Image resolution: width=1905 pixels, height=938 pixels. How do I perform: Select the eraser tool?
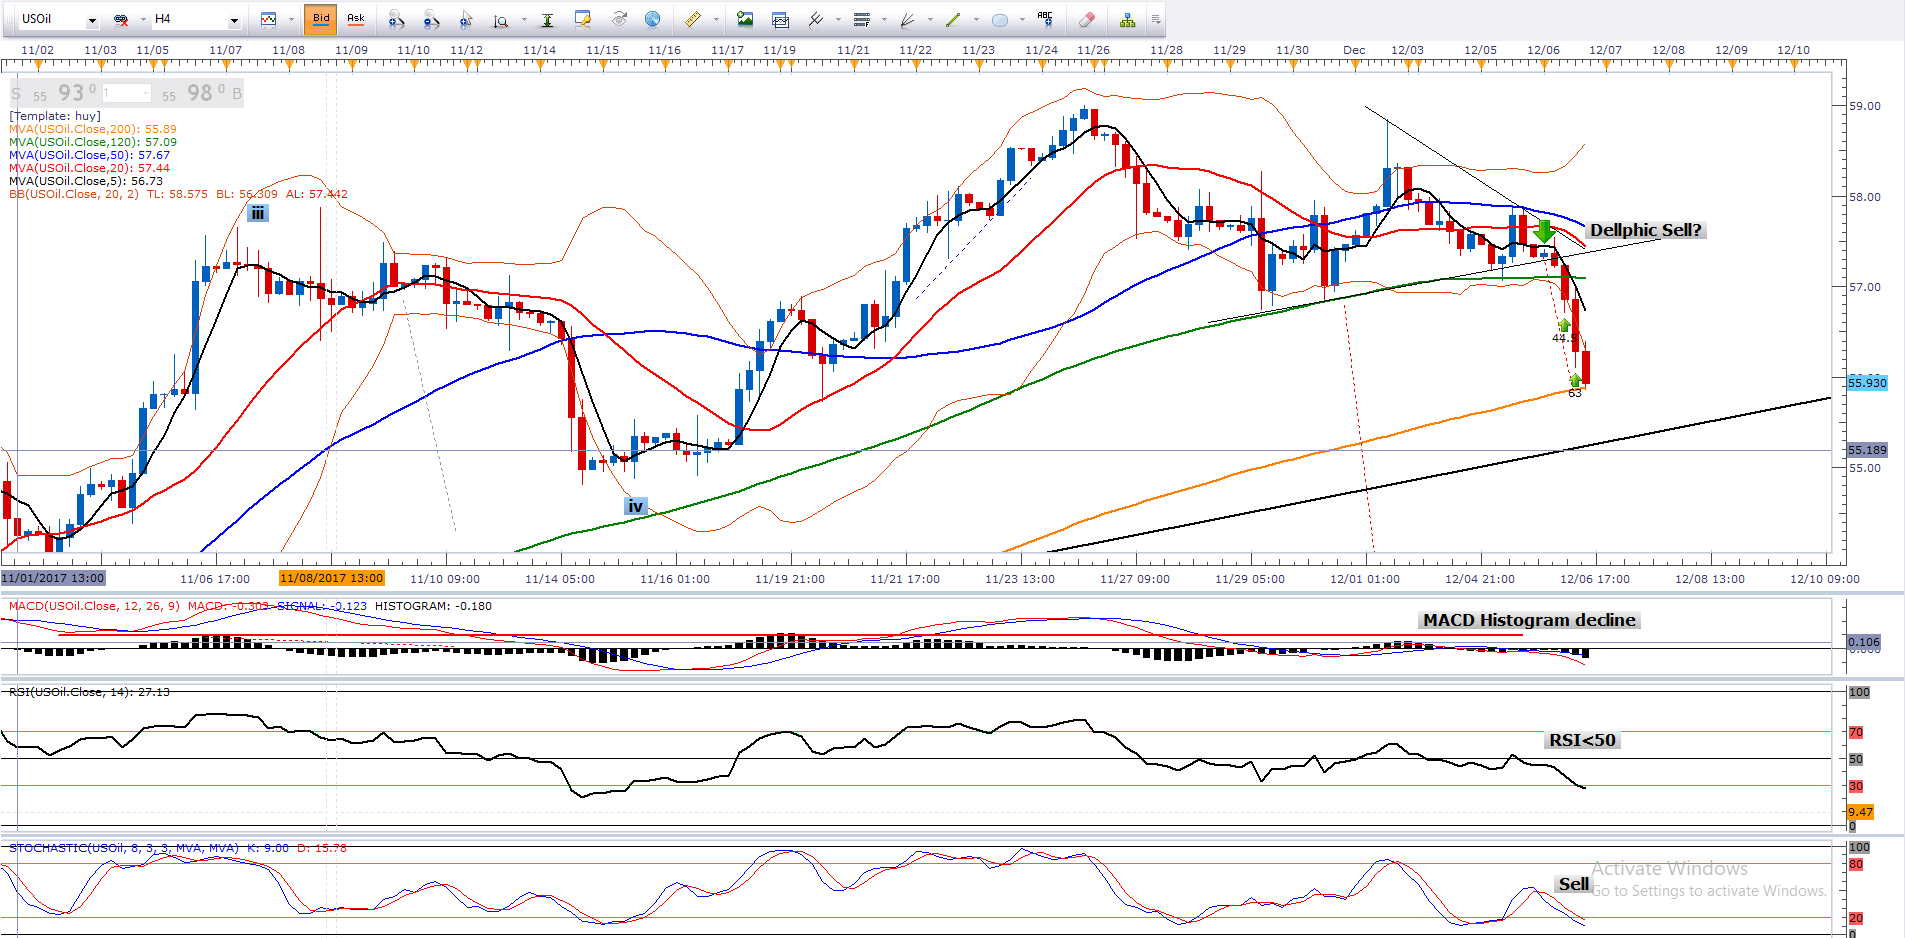click(1087, 19)
